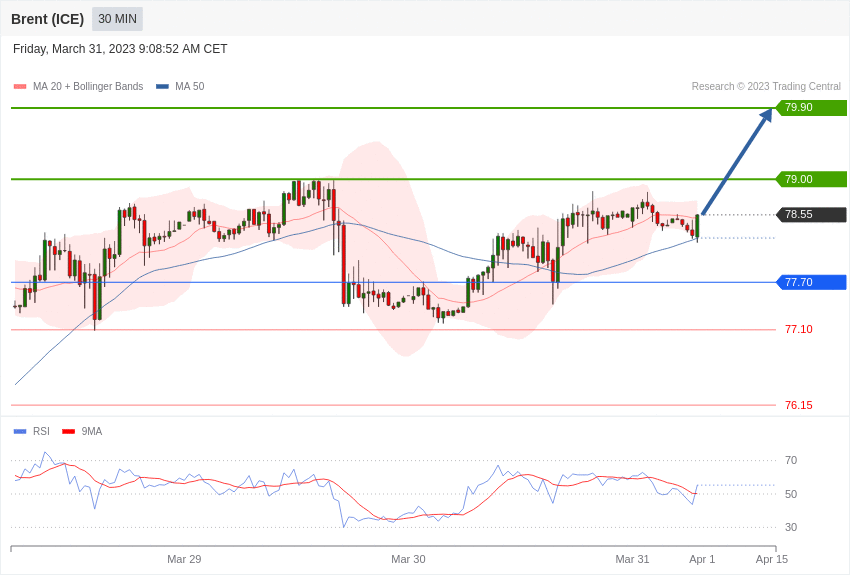Click the 'Apr 15' date axis label
850x576 pixels.
(772, 559)
